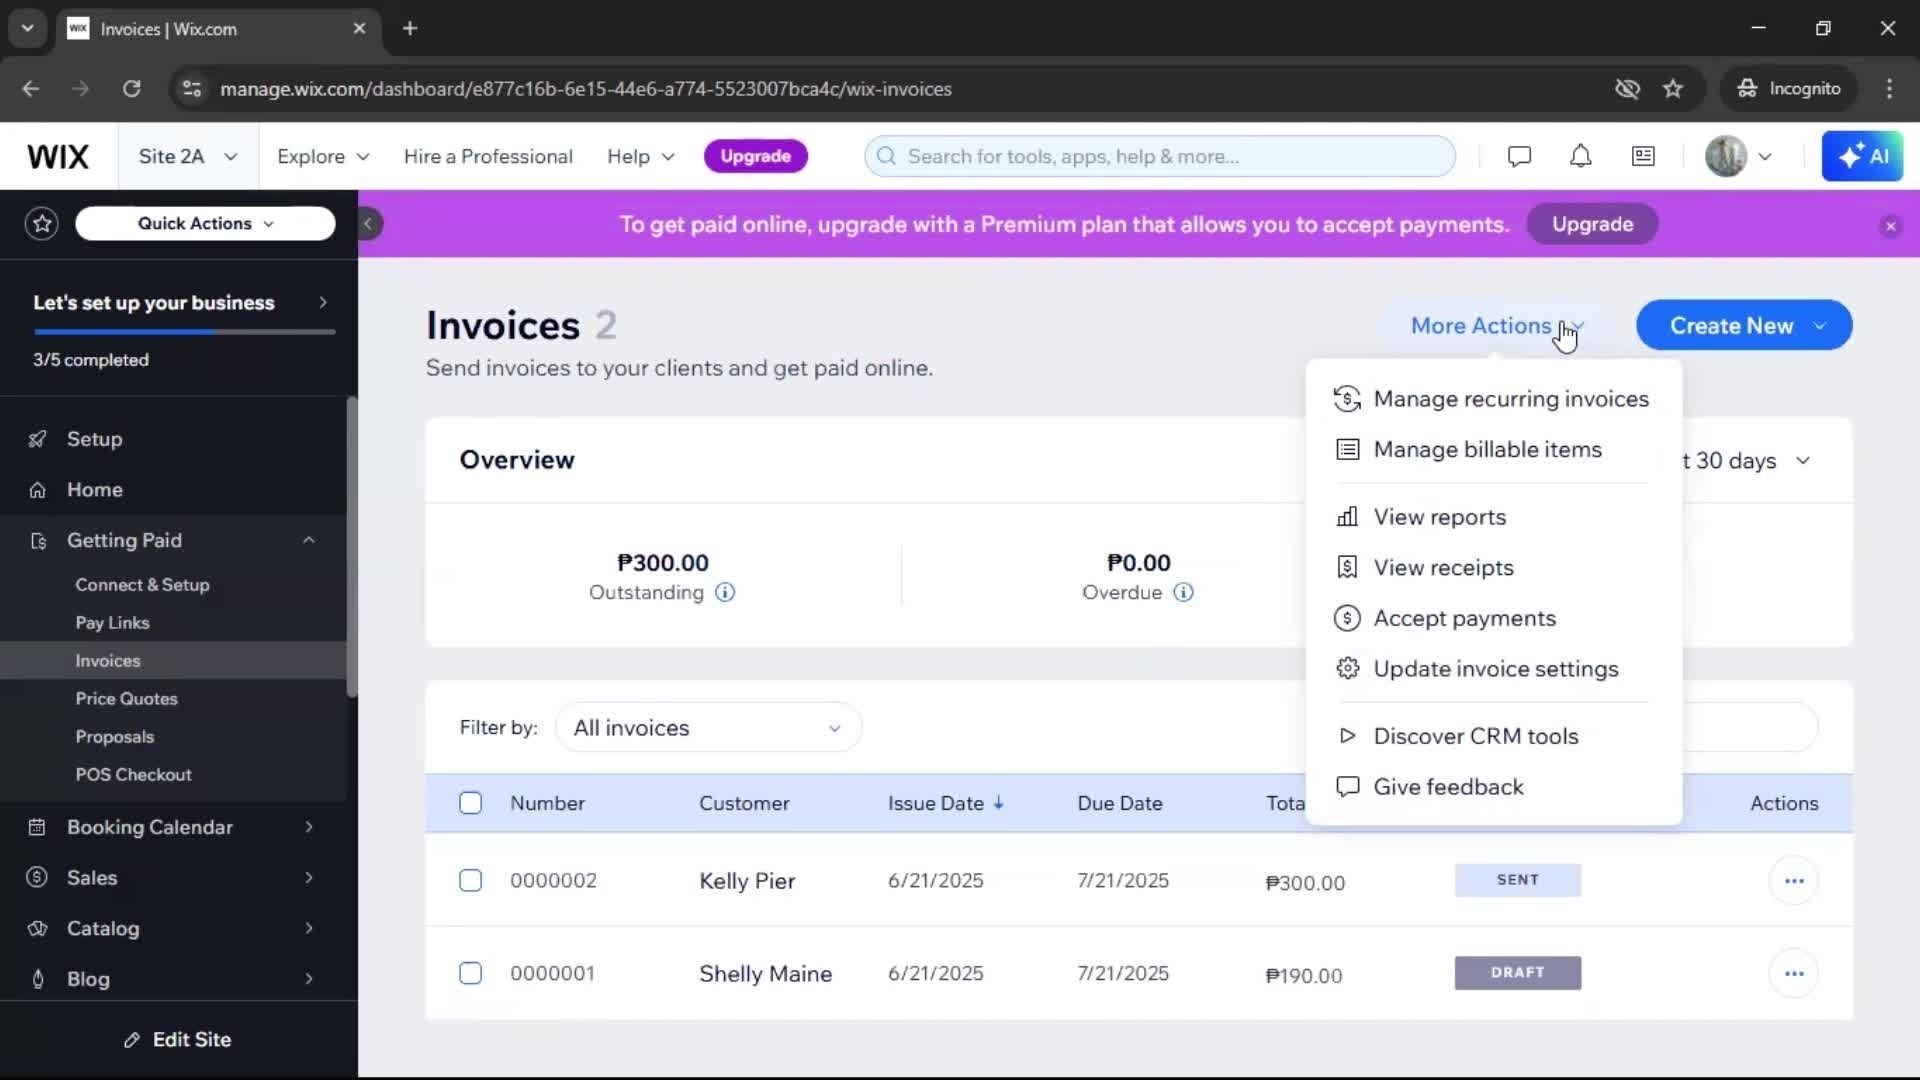Open the Site 2A site selector
1920x1080 pixels.
tap(188, 157)
